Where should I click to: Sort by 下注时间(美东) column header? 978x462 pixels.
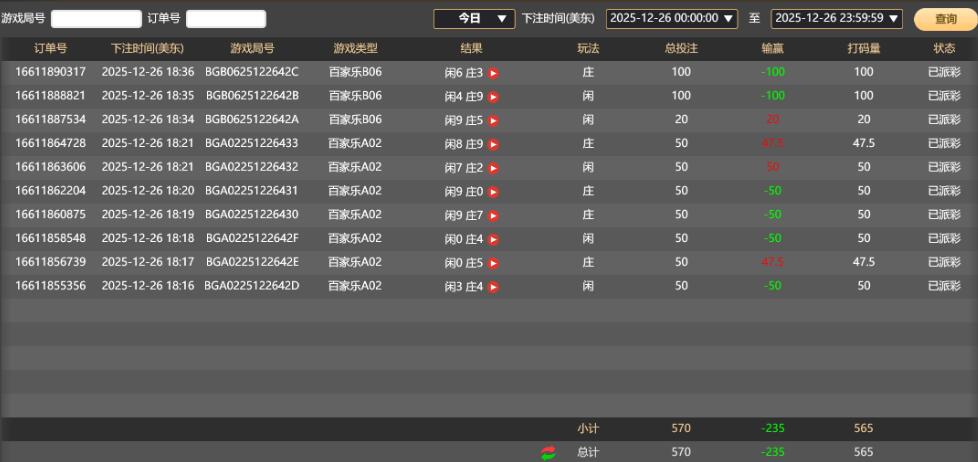point(147,48)
